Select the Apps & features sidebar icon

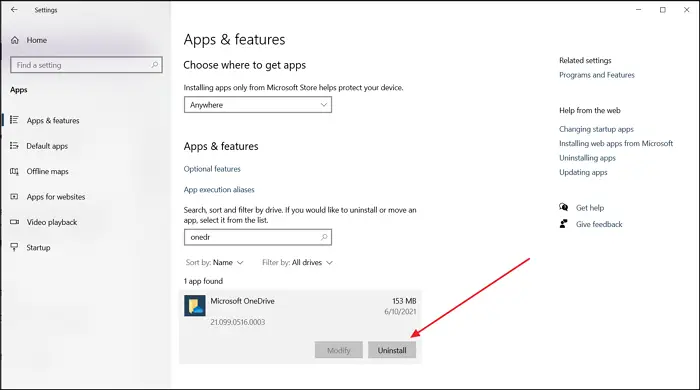[x=14, y=120]
